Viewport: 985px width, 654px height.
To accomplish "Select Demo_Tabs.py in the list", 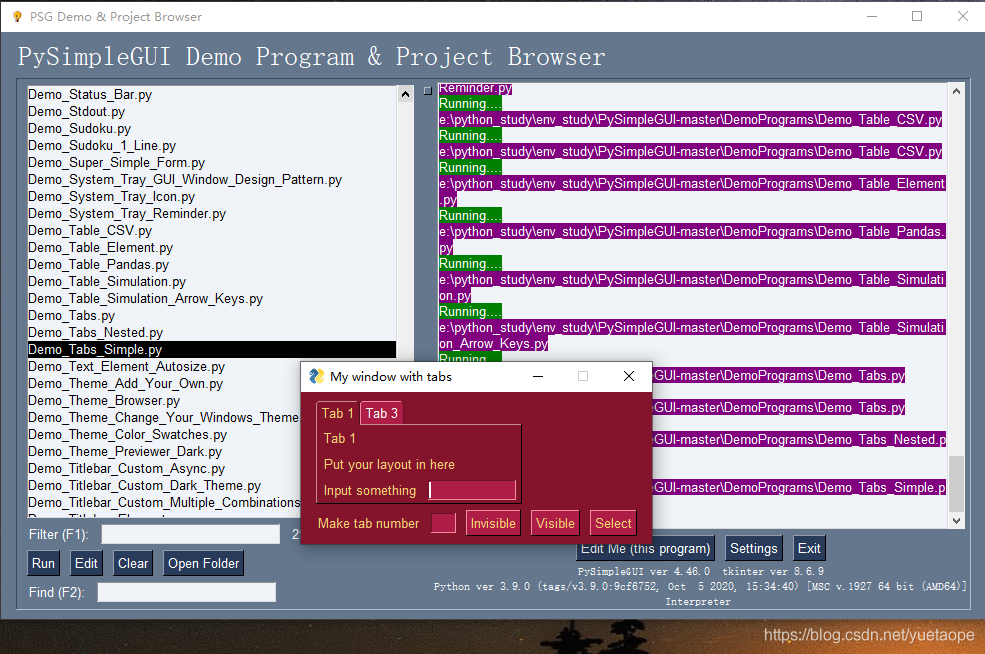I will [x=212, y=315].
